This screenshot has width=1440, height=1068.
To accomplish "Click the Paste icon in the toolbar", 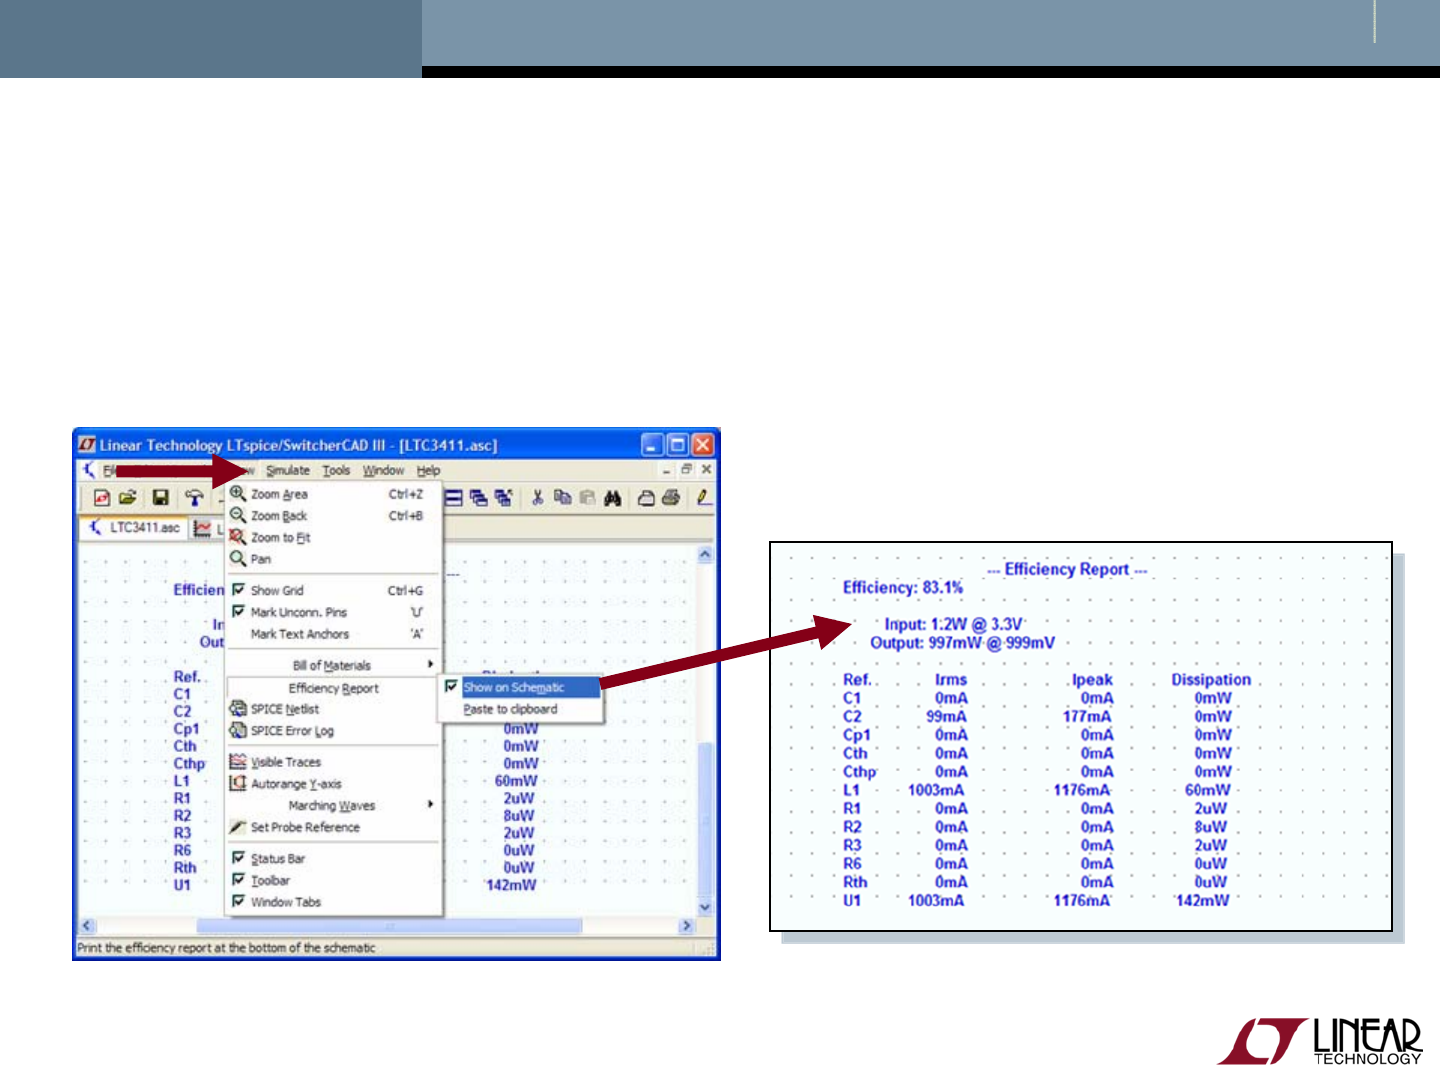I will (x=587, y=498).
